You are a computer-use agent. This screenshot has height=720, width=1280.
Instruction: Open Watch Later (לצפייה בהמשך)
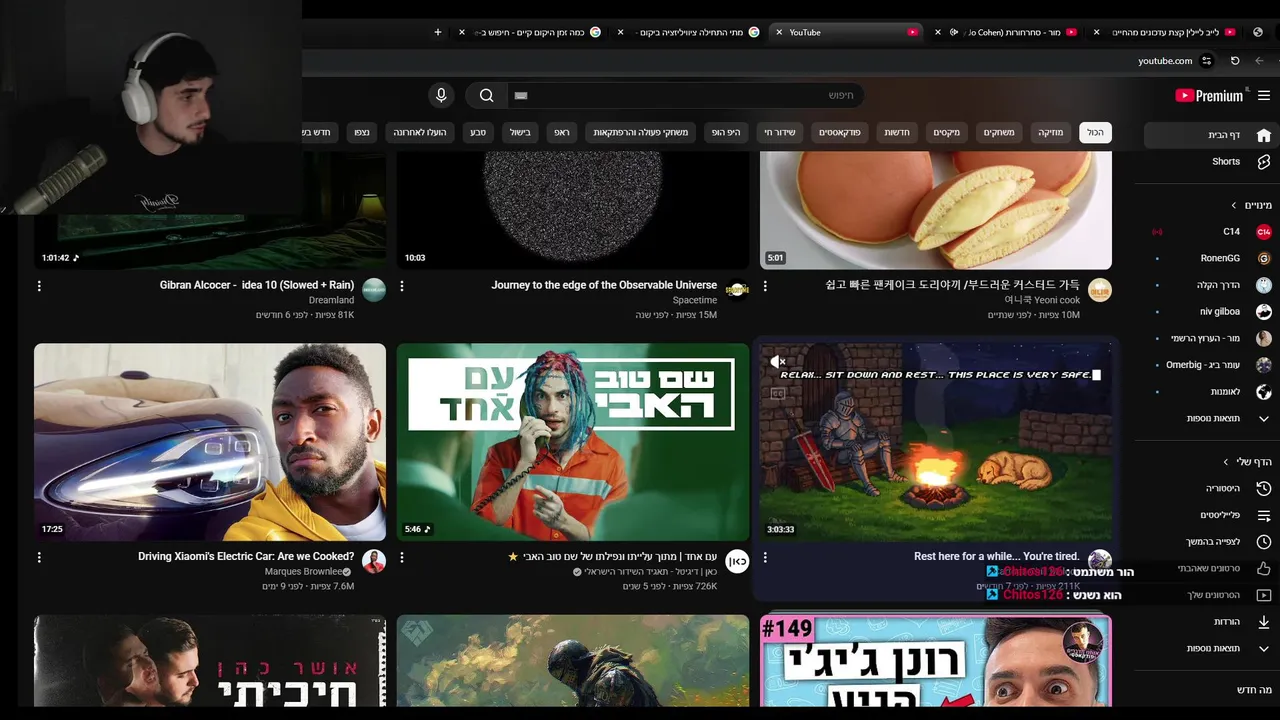[x=1211, y=542]
